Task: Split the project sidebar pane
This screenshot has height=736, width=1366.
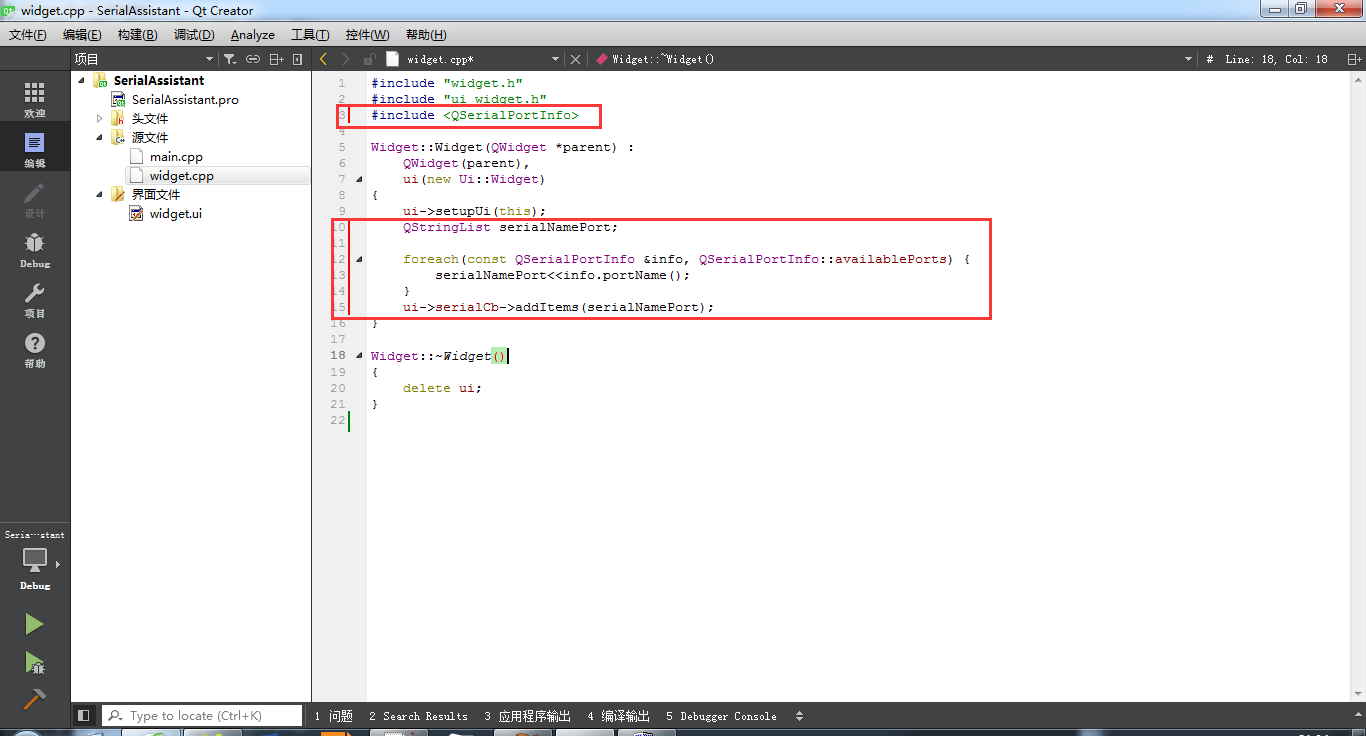Action: pos(277,59)
